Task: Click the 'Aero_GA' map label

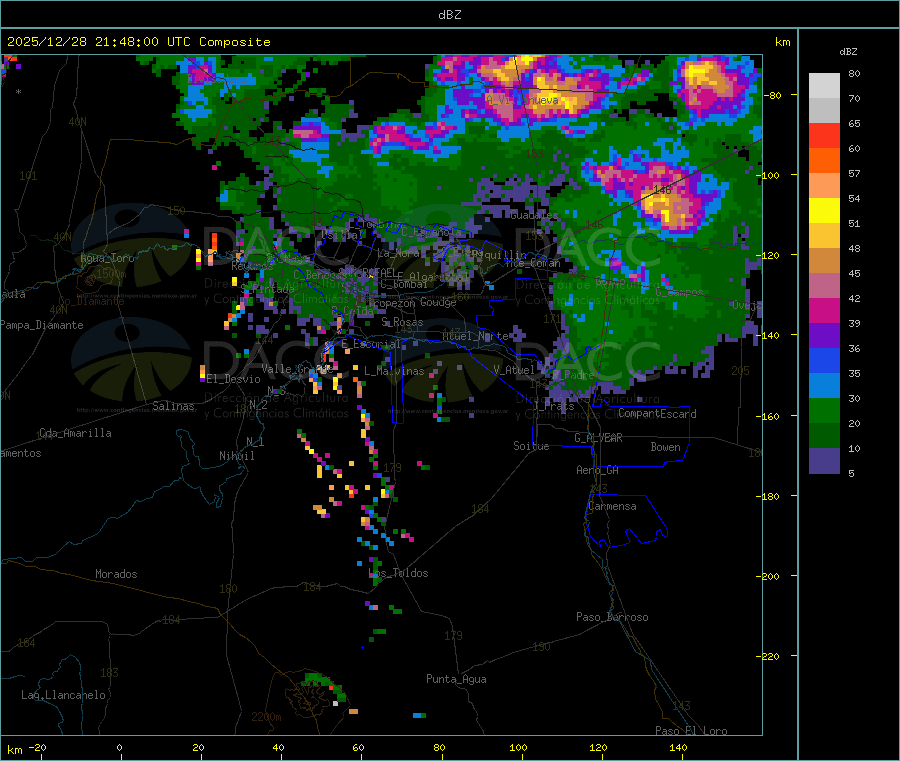Action: coord(598,470)
